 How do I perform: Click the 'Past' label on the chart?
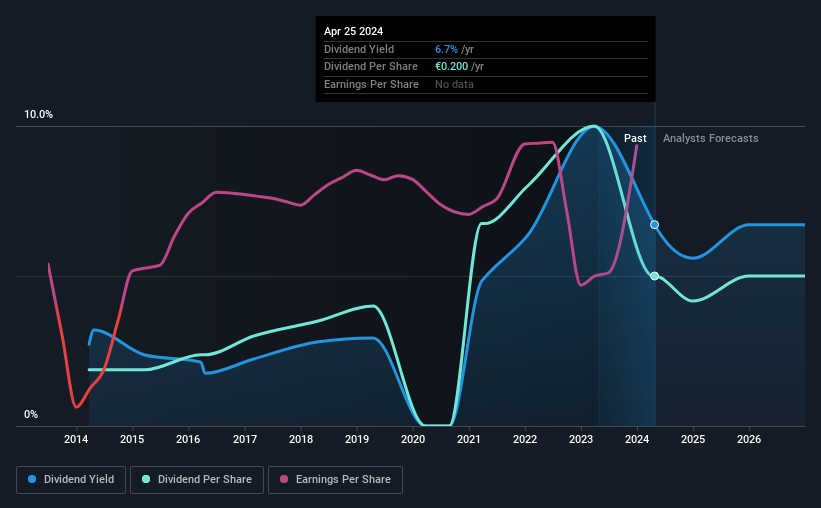tap(635, 138)
